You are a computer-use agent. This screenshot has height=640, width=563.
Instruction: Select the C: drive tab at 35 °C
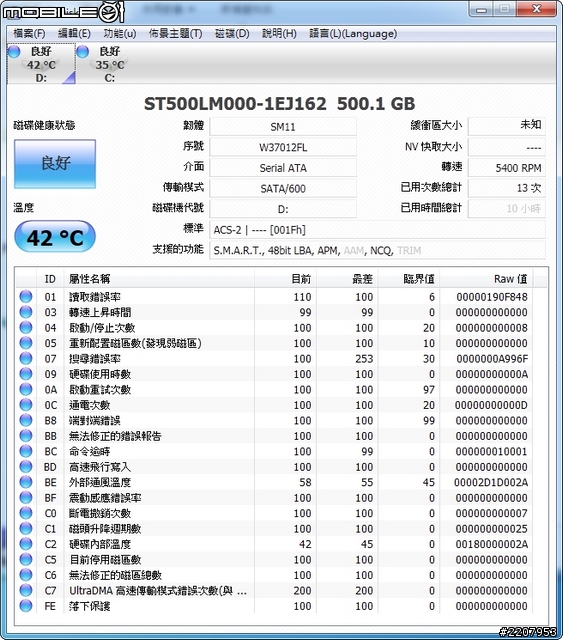(109, 64)
